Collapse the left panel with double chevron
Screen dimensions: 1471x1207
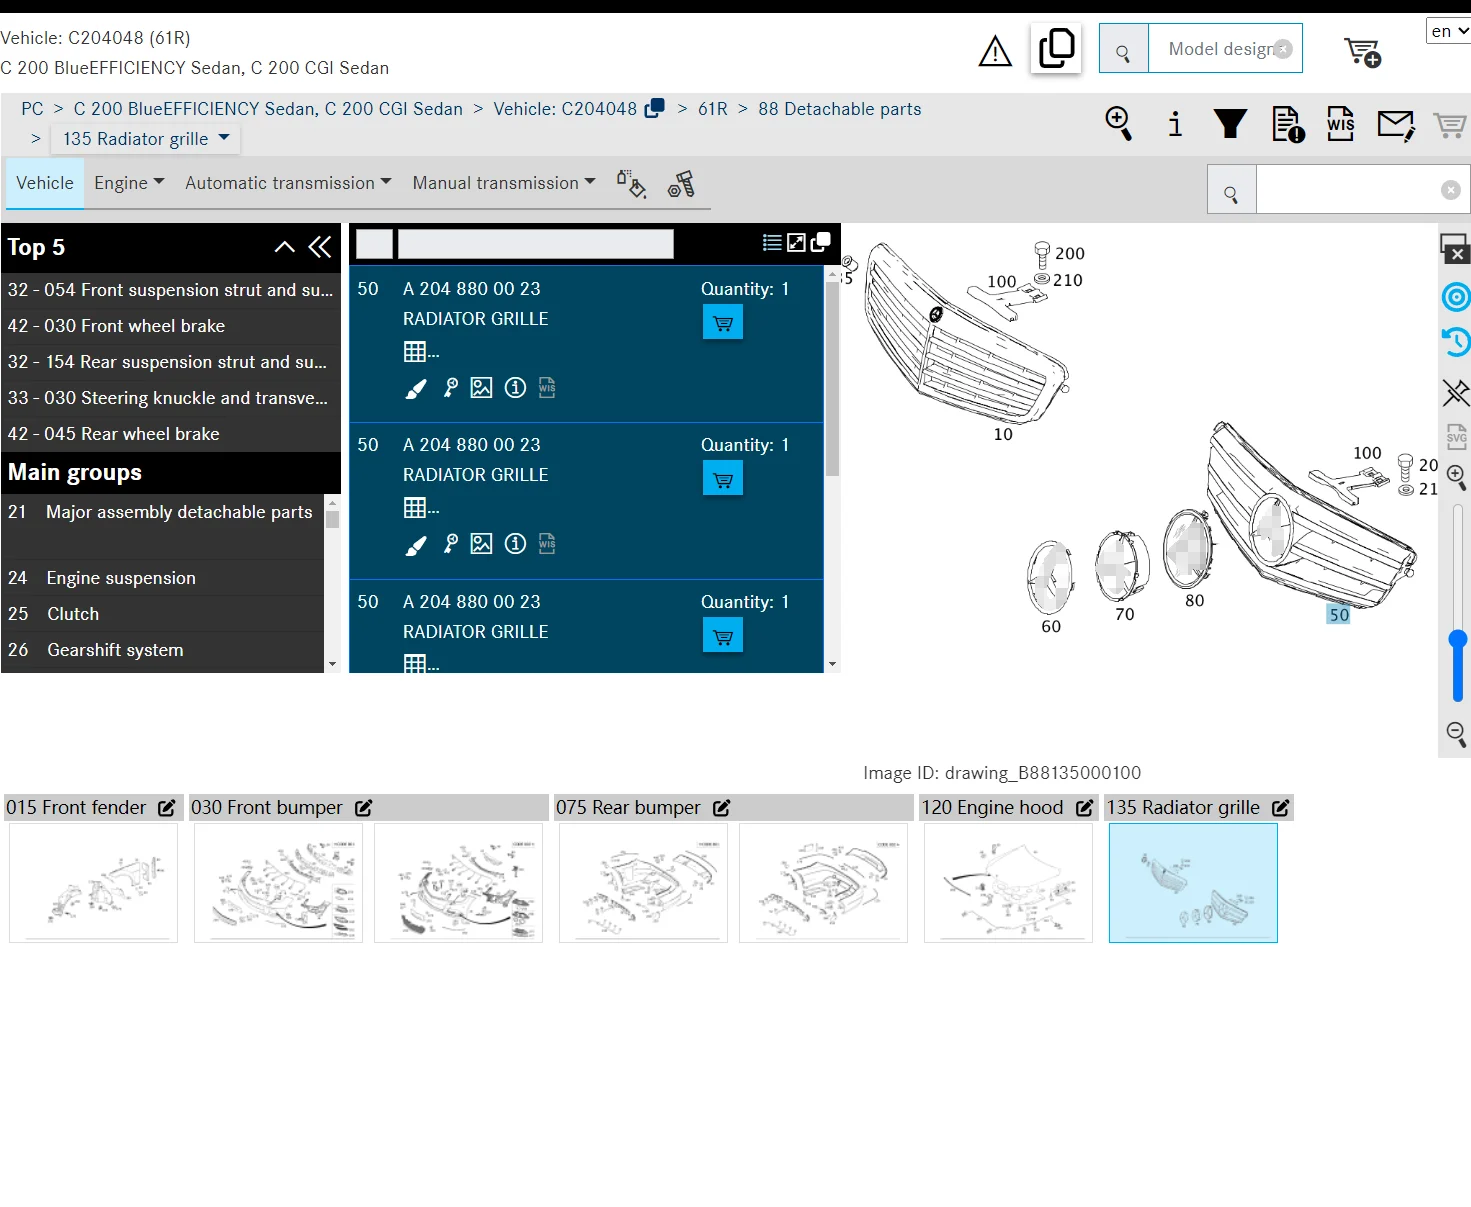click(x=320, y=247)
